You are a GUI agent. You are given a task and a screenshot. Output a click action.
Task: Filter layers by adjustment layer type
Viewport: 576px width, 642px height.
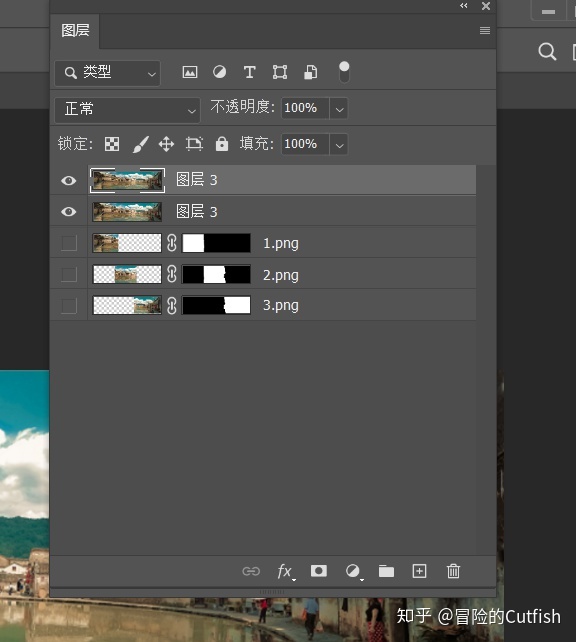pos(219,72)
